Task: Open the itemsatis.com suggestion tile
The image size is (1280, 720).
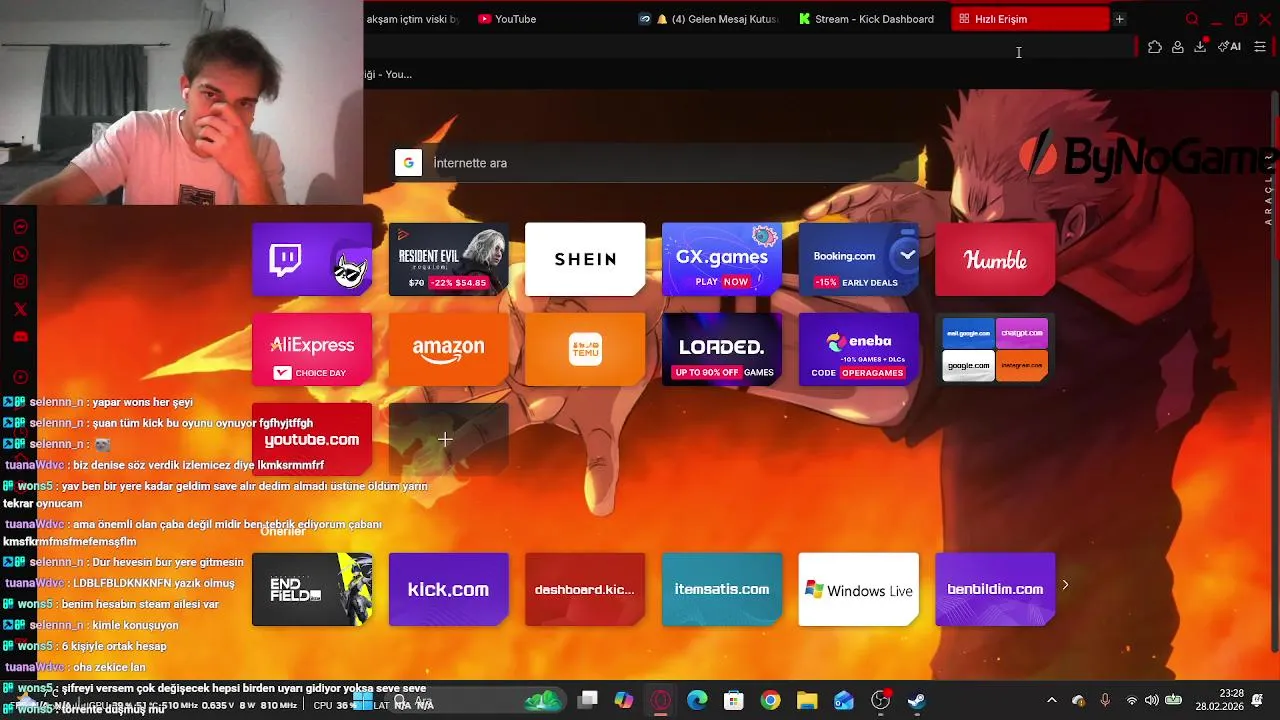Action: pos(722,589)
